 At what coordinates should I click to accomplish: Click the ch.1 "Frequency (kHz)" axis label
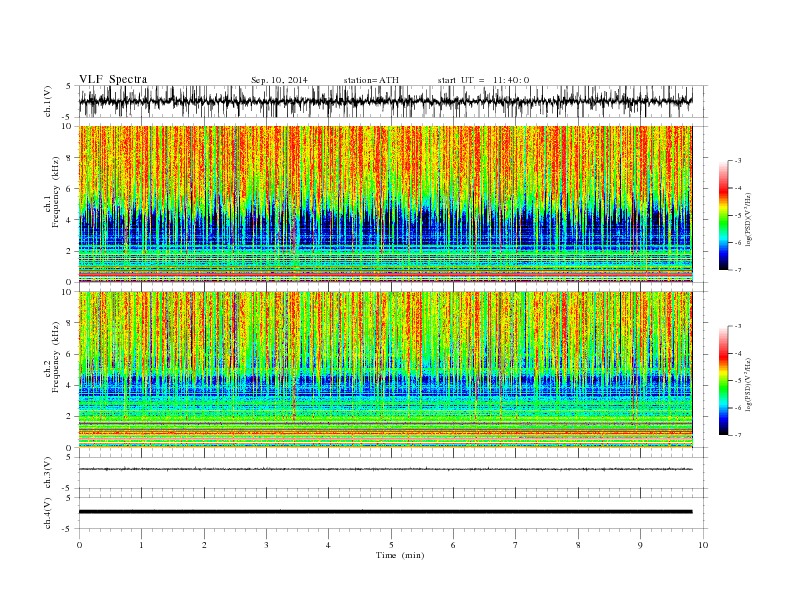click(x=56, y=192)
